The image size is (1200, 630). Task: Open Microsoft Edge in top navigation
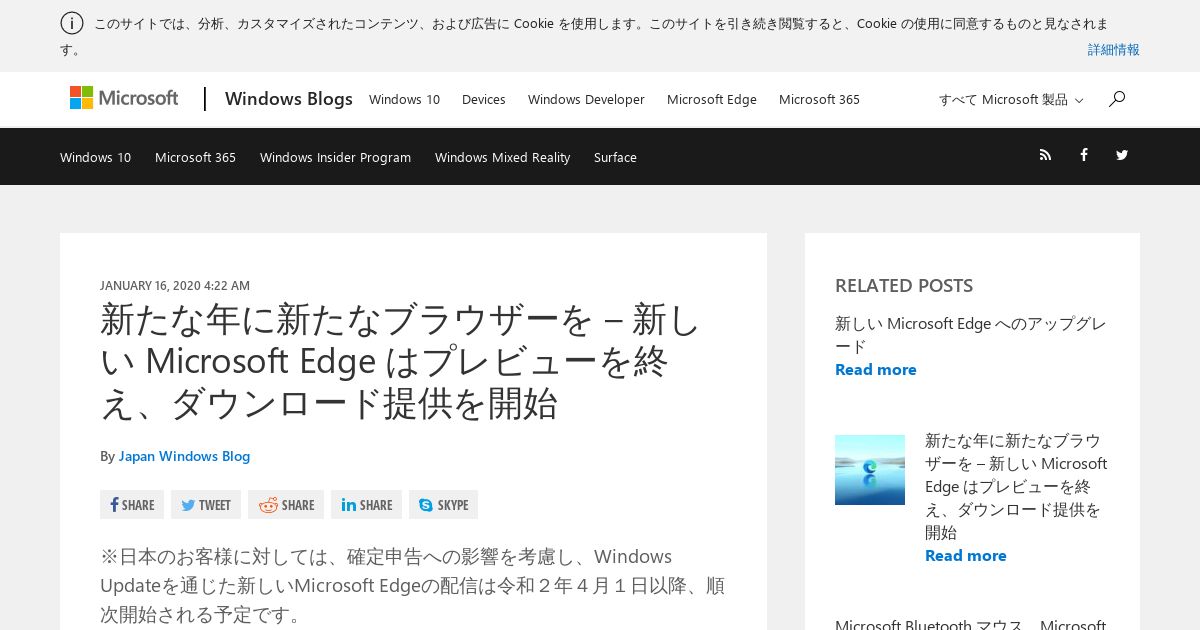pyautogui.click(x=712, y=100)
